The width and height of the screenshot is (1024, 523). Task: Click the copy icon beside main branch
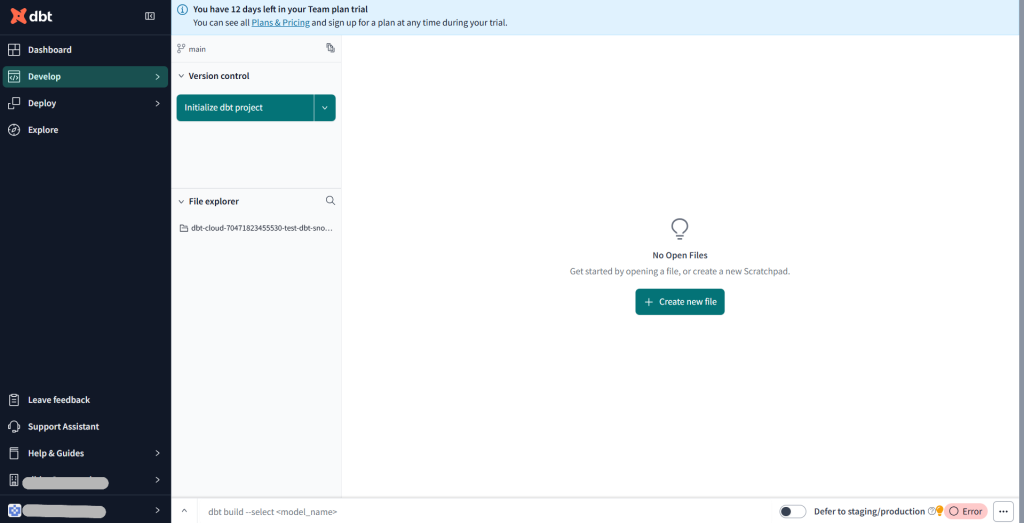pyautogui.click(x=330, y=48)
